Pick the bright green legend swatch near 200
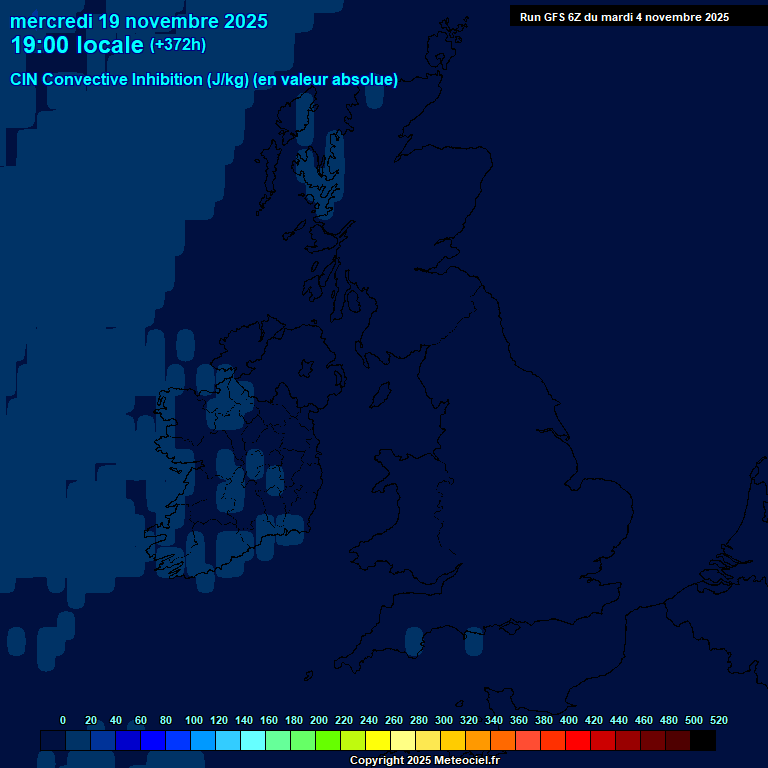 [327, 741]
